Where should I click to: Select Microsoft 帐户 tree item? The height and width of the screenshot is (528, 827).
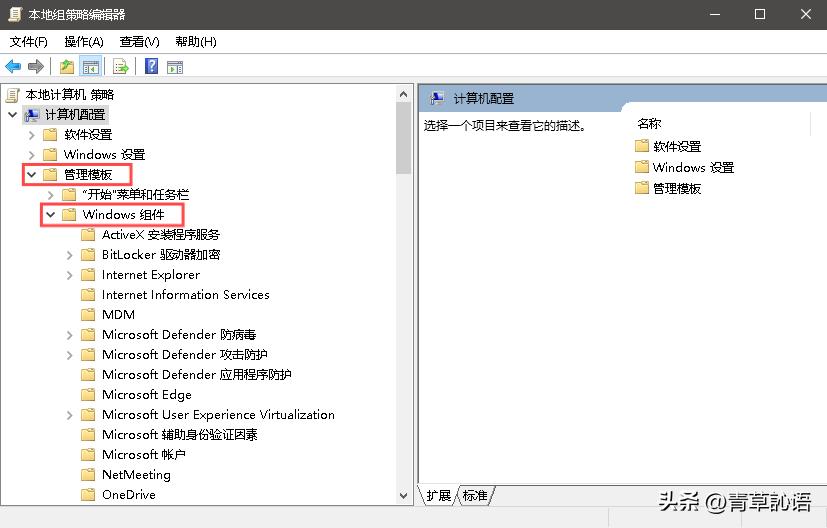[143, 455]
